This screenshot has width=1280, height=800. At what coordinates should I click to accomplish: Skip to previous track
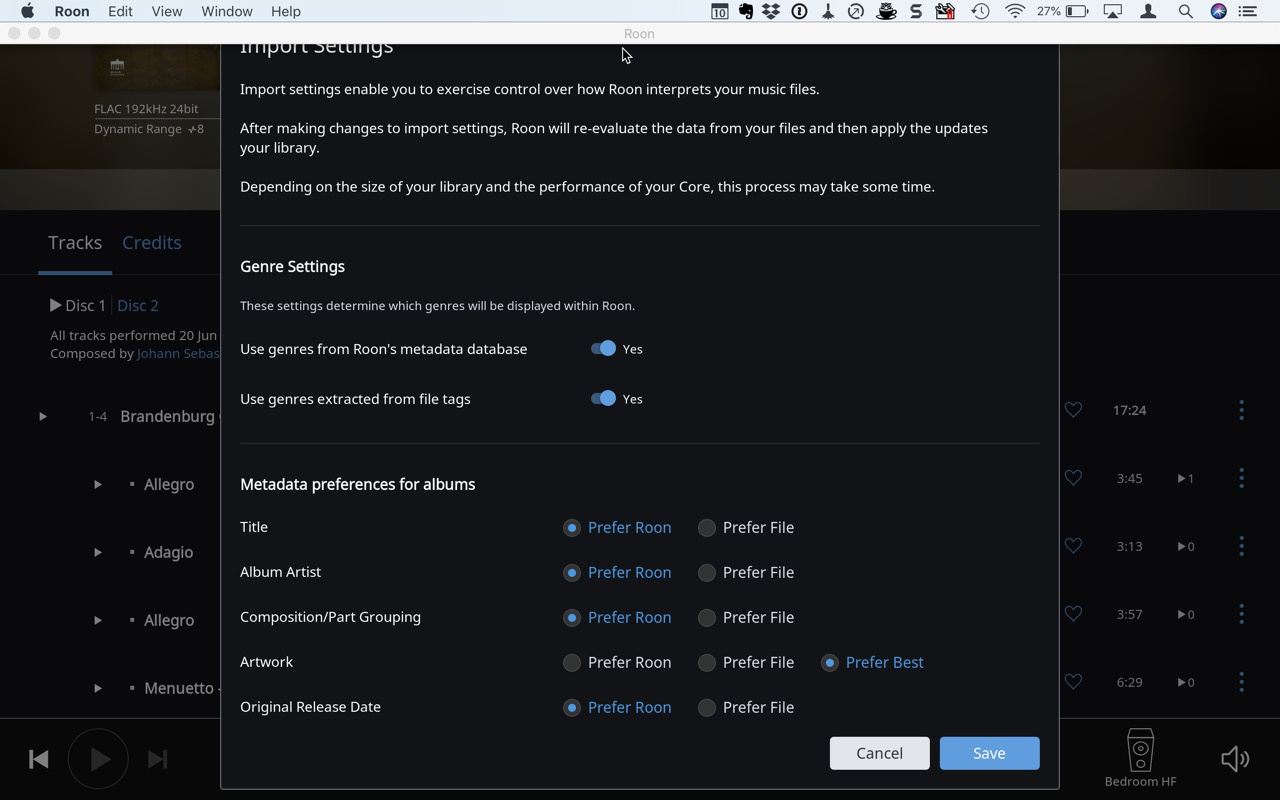point(39,759)
